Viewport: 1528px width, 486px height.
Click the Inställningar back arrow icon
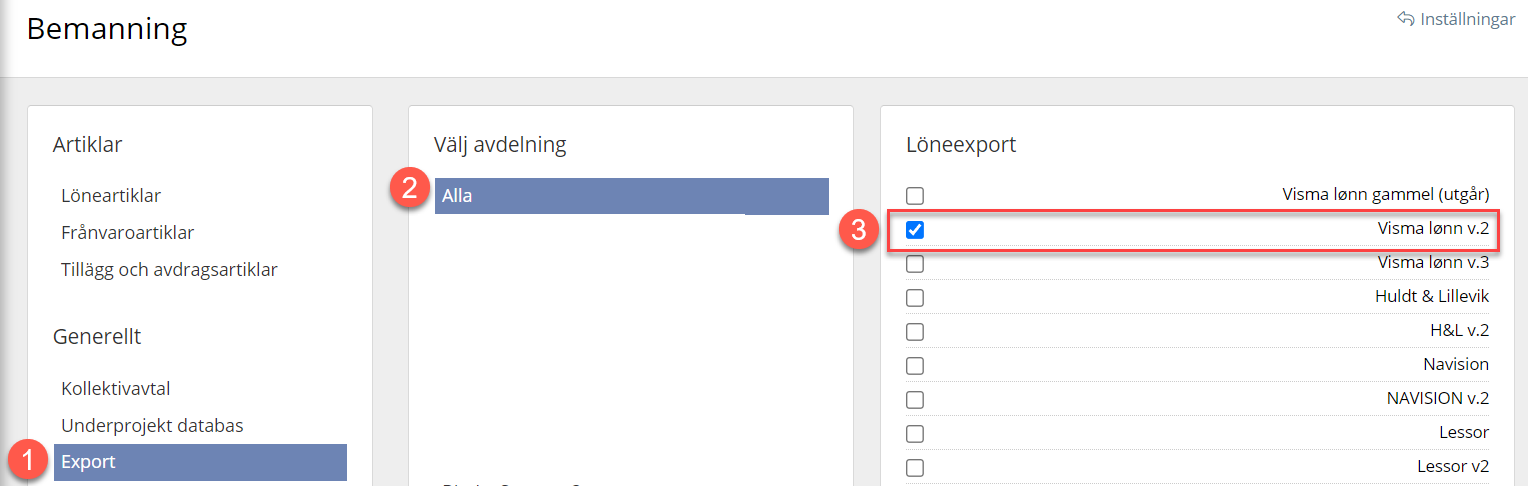(1405, 19)
